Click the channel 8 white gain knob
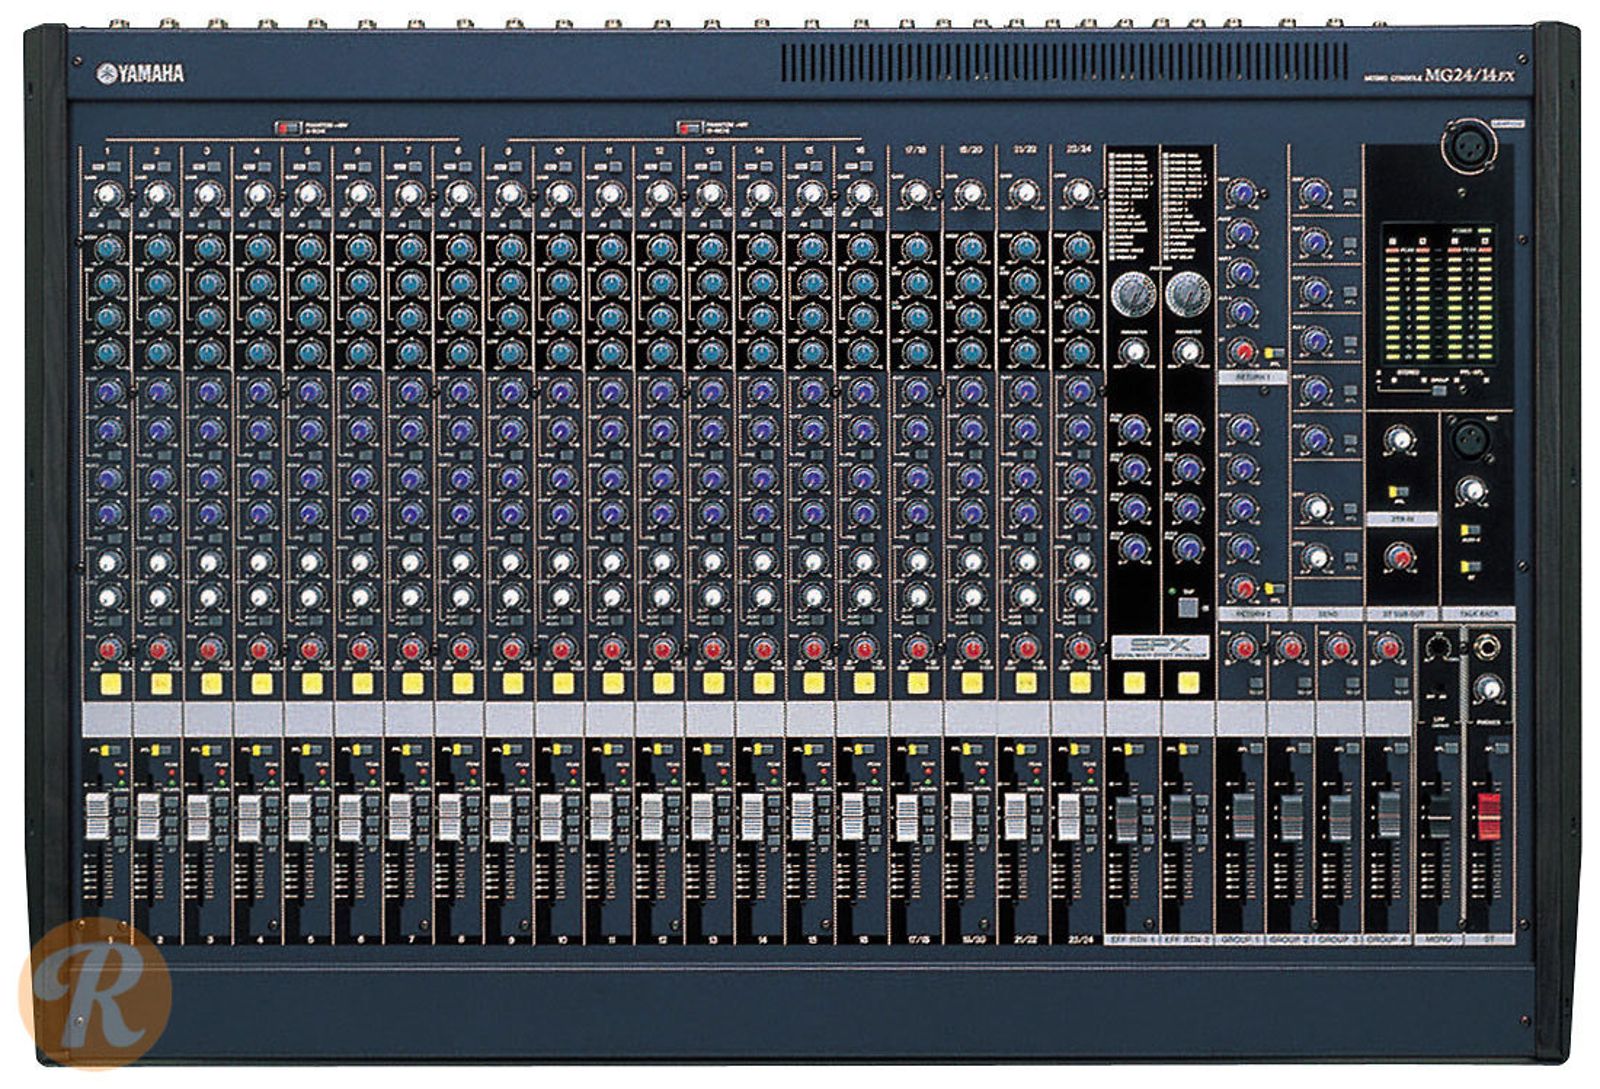Screen dimensions: 1600x1089 (x=460, y=195)
